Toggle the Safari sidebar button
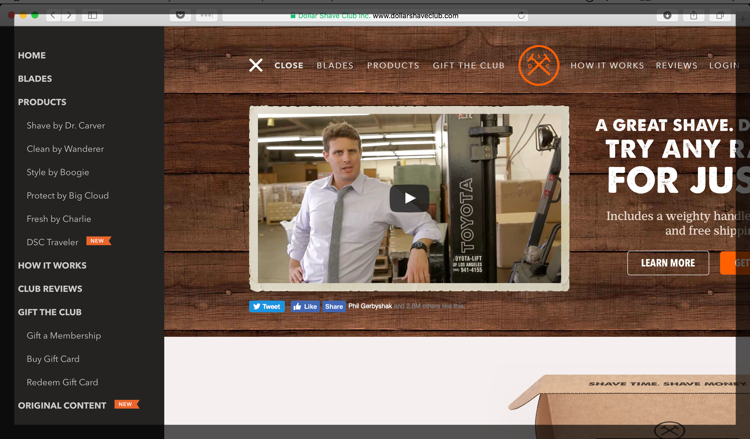The width and height of the screenshot is (750, 439). point(92,16)
